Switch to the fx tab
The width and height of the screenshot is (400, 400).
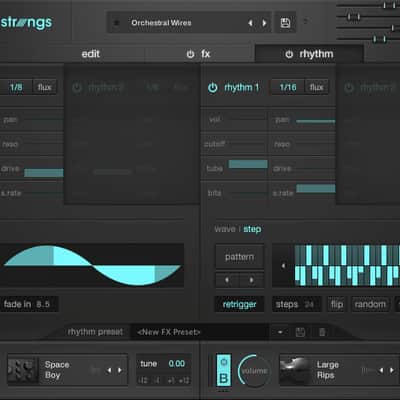point(205,54)
